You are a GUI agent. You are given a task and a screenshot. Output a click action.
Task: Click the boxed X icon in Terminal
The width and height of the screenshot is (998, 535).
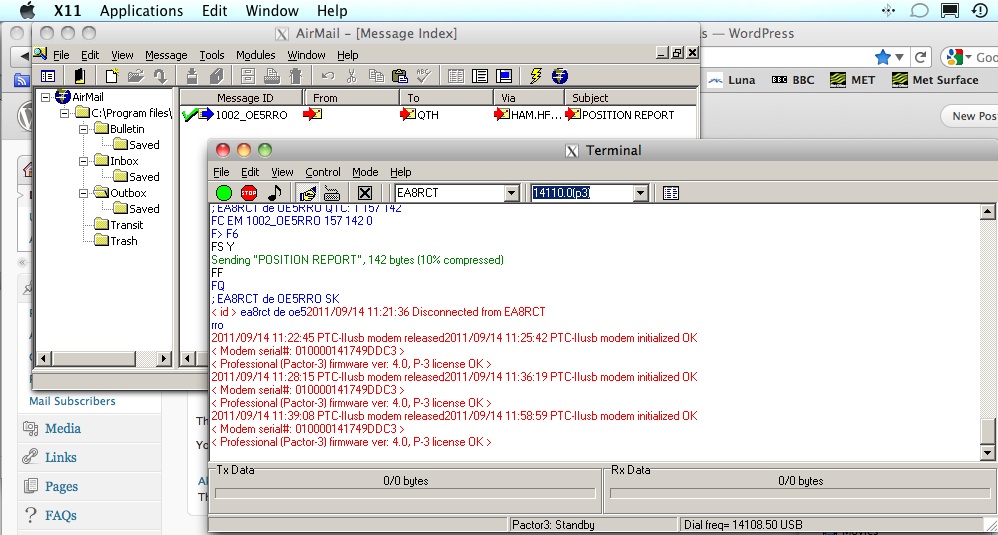pyautogui.click(x=365, y=193)
